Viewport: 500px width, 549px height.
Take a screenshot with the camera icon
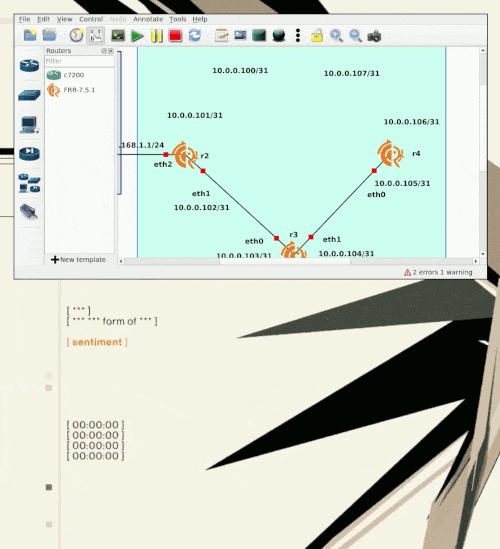coord(374,36)
